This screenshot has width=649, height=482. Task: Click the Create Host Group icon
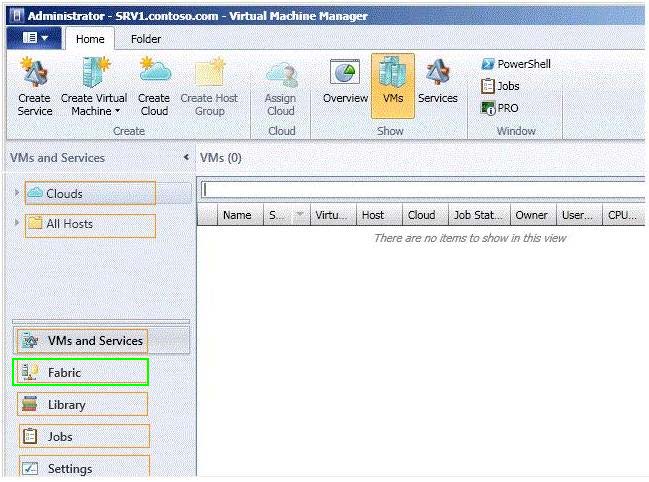coord(209,72)
